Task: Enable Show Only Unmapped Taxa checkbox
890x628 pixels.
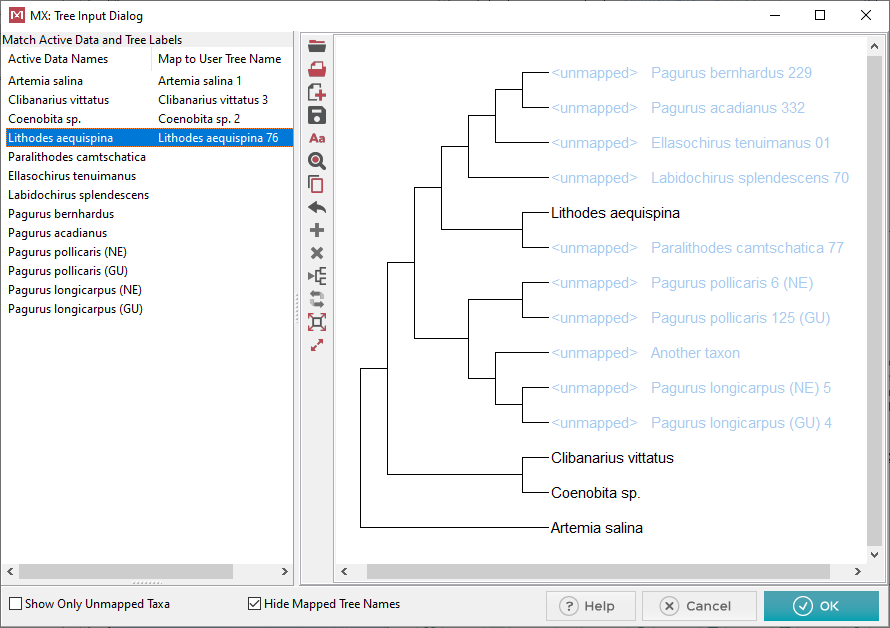Action: click(x=16, y=604)
